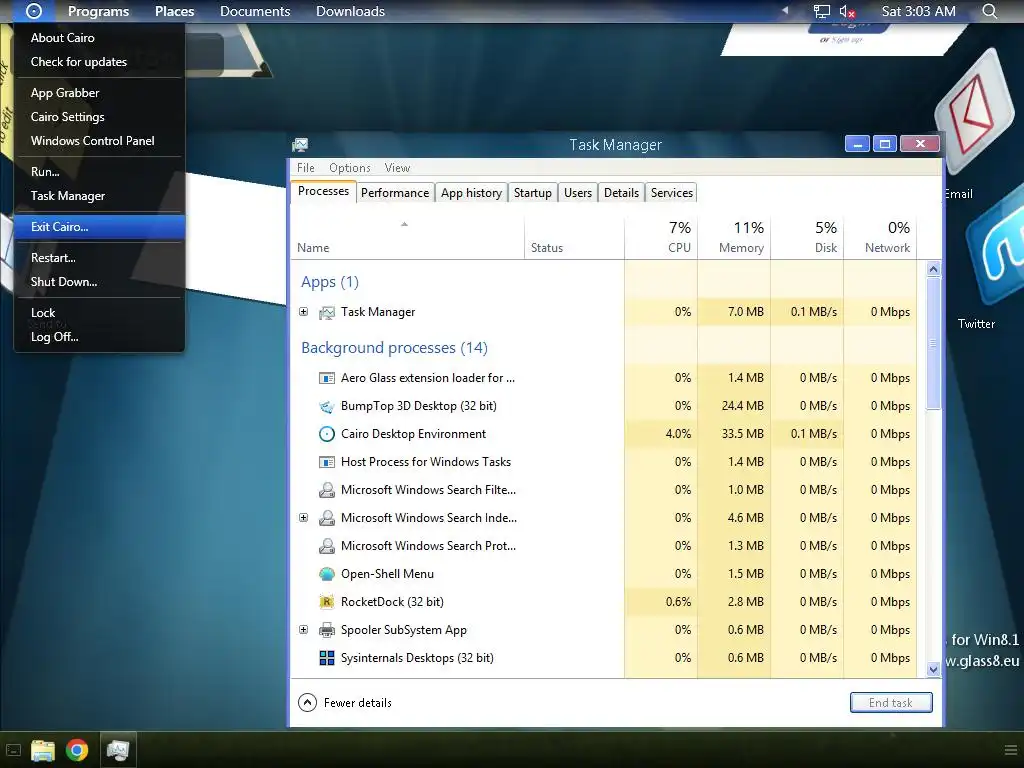Switch to the Details tab
1024x768 pixels.
(x=621, y=193)
